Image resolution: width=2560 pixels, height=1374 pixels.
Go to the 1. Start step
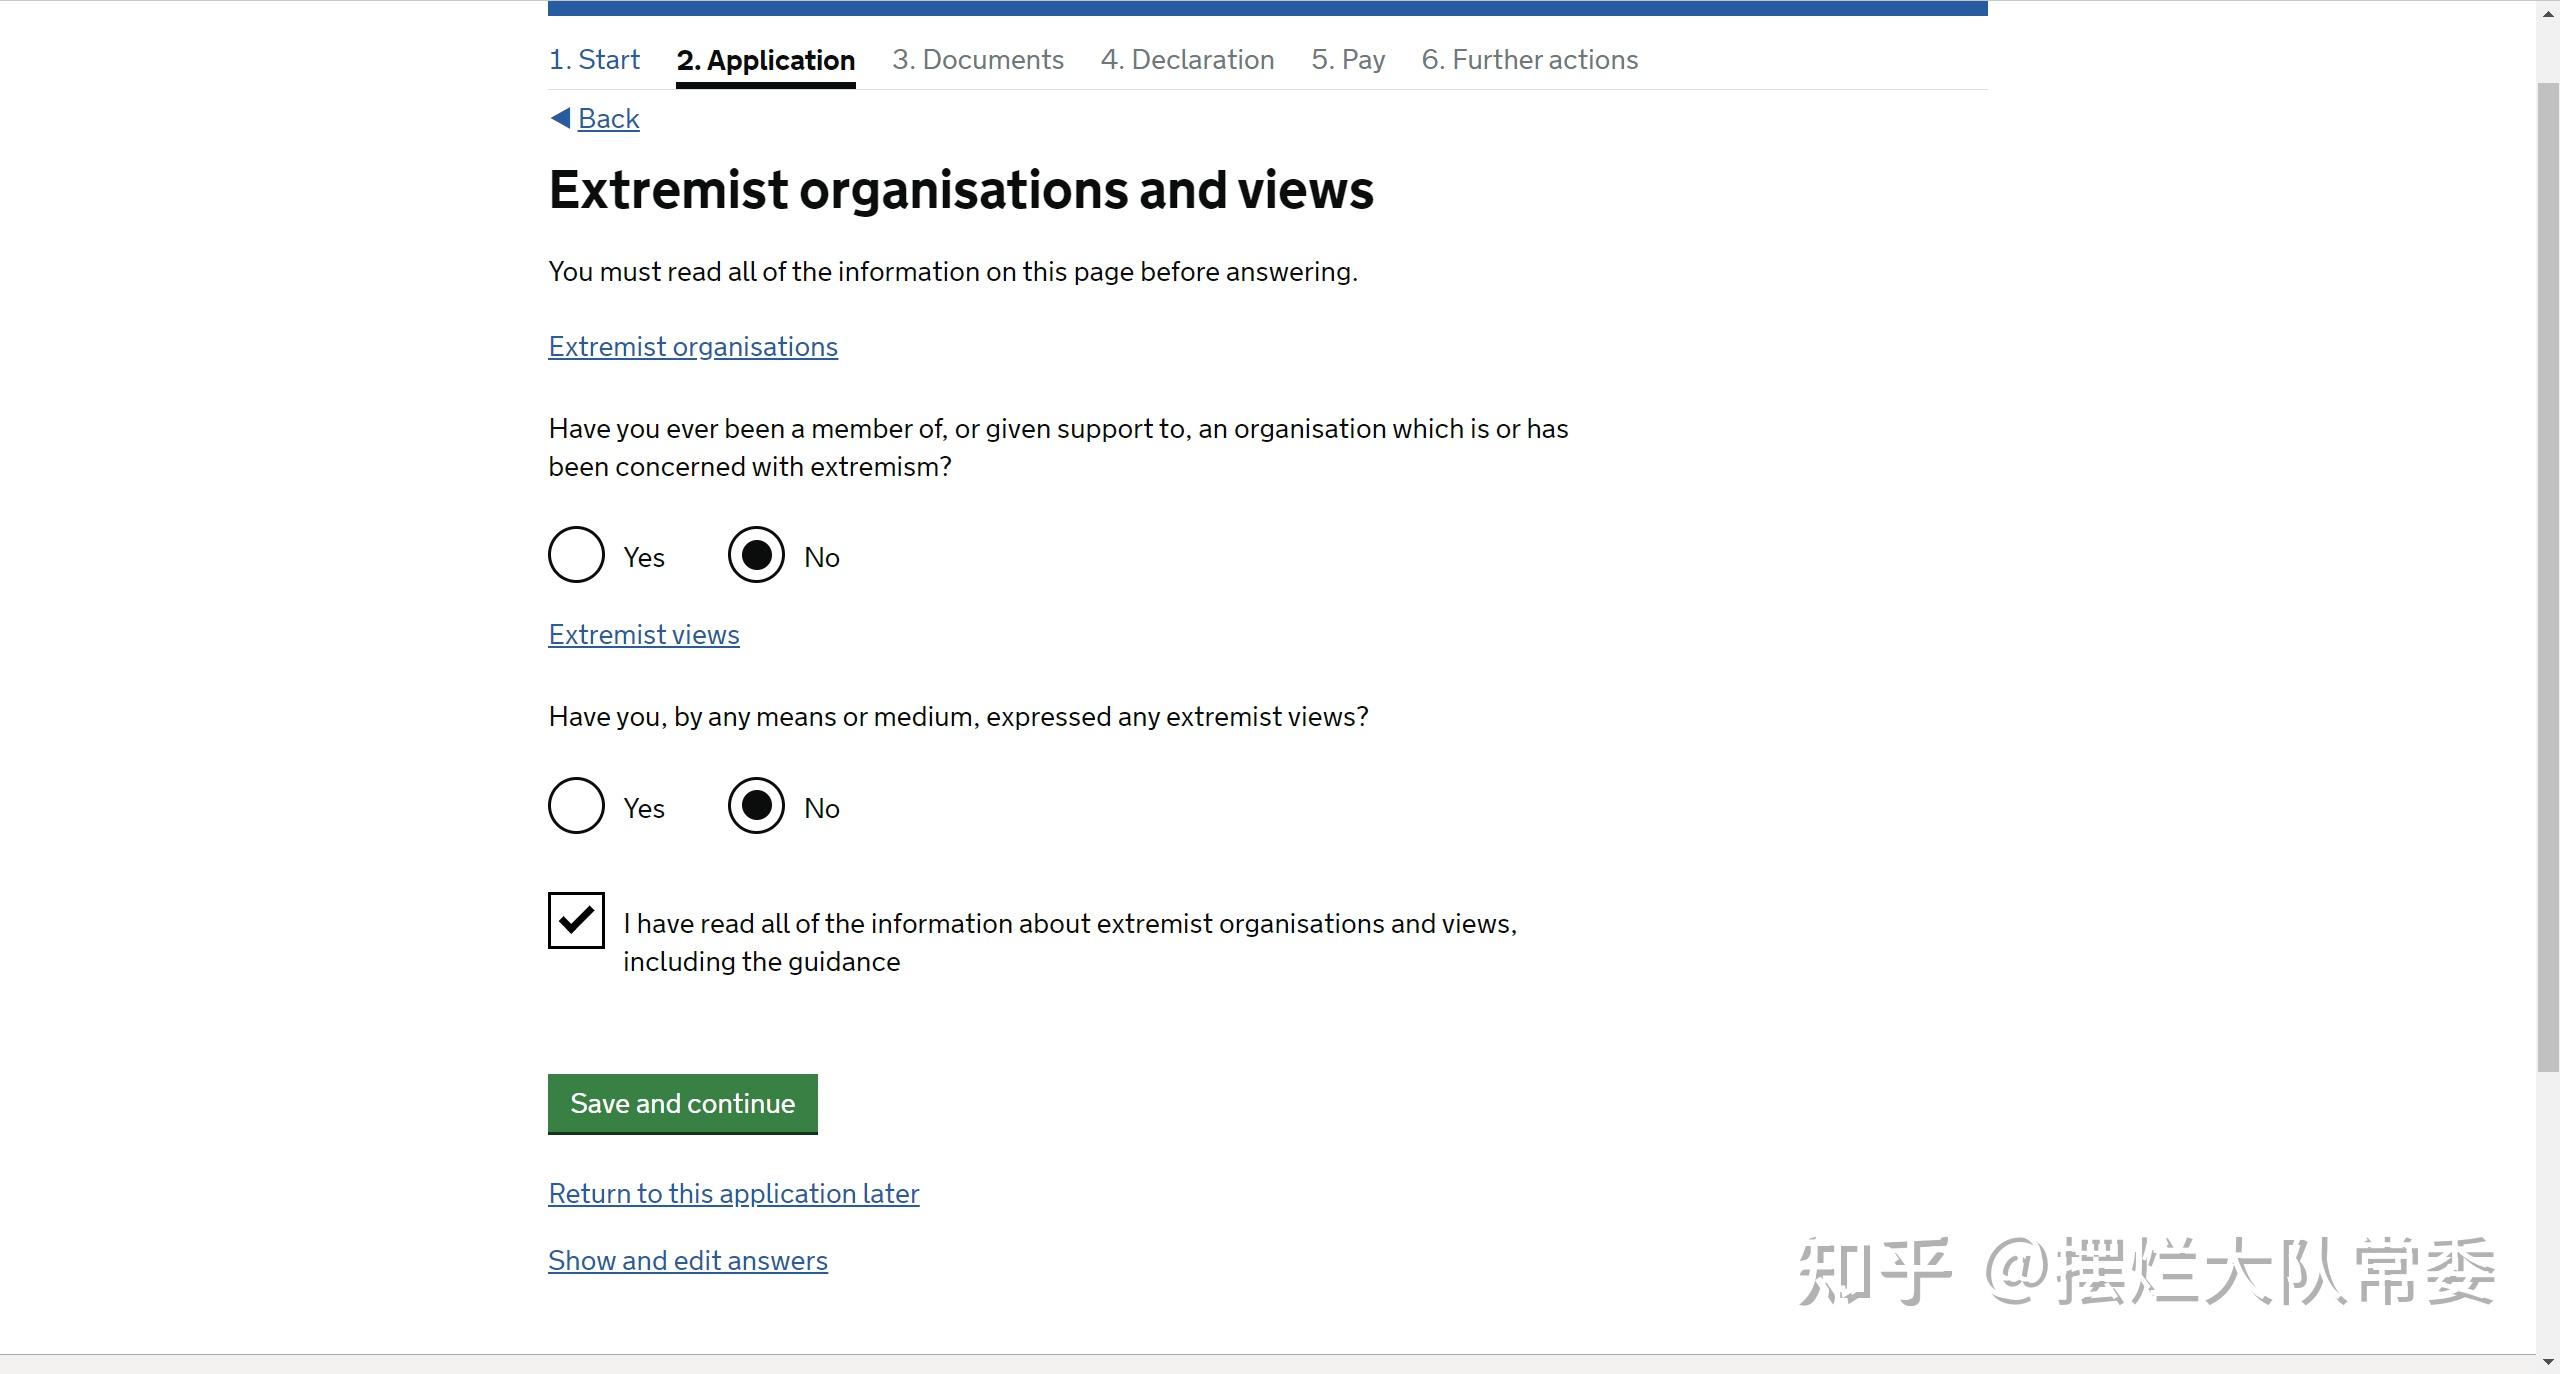coord(594,60)
